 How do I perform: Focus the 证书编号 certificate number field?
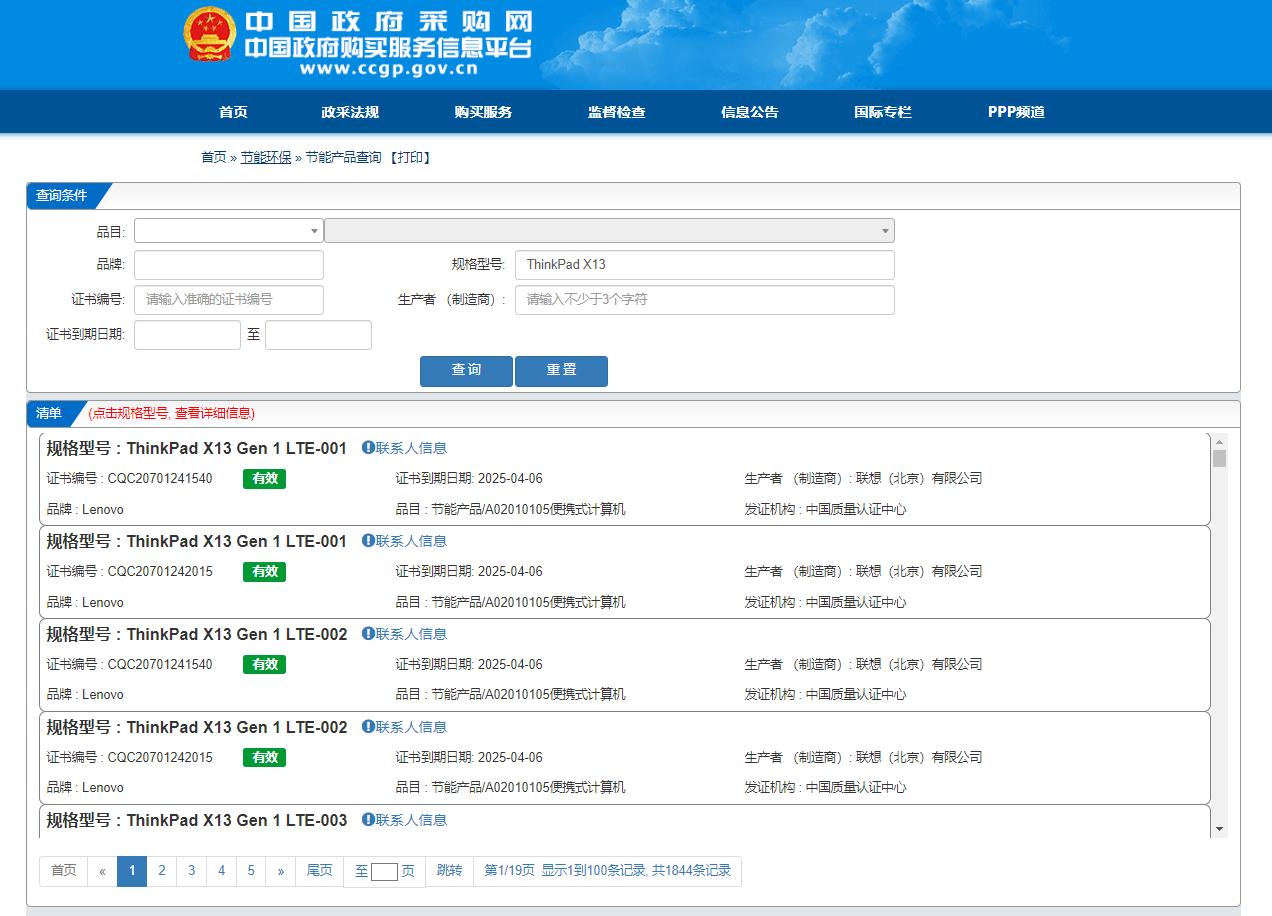(229, 300)
